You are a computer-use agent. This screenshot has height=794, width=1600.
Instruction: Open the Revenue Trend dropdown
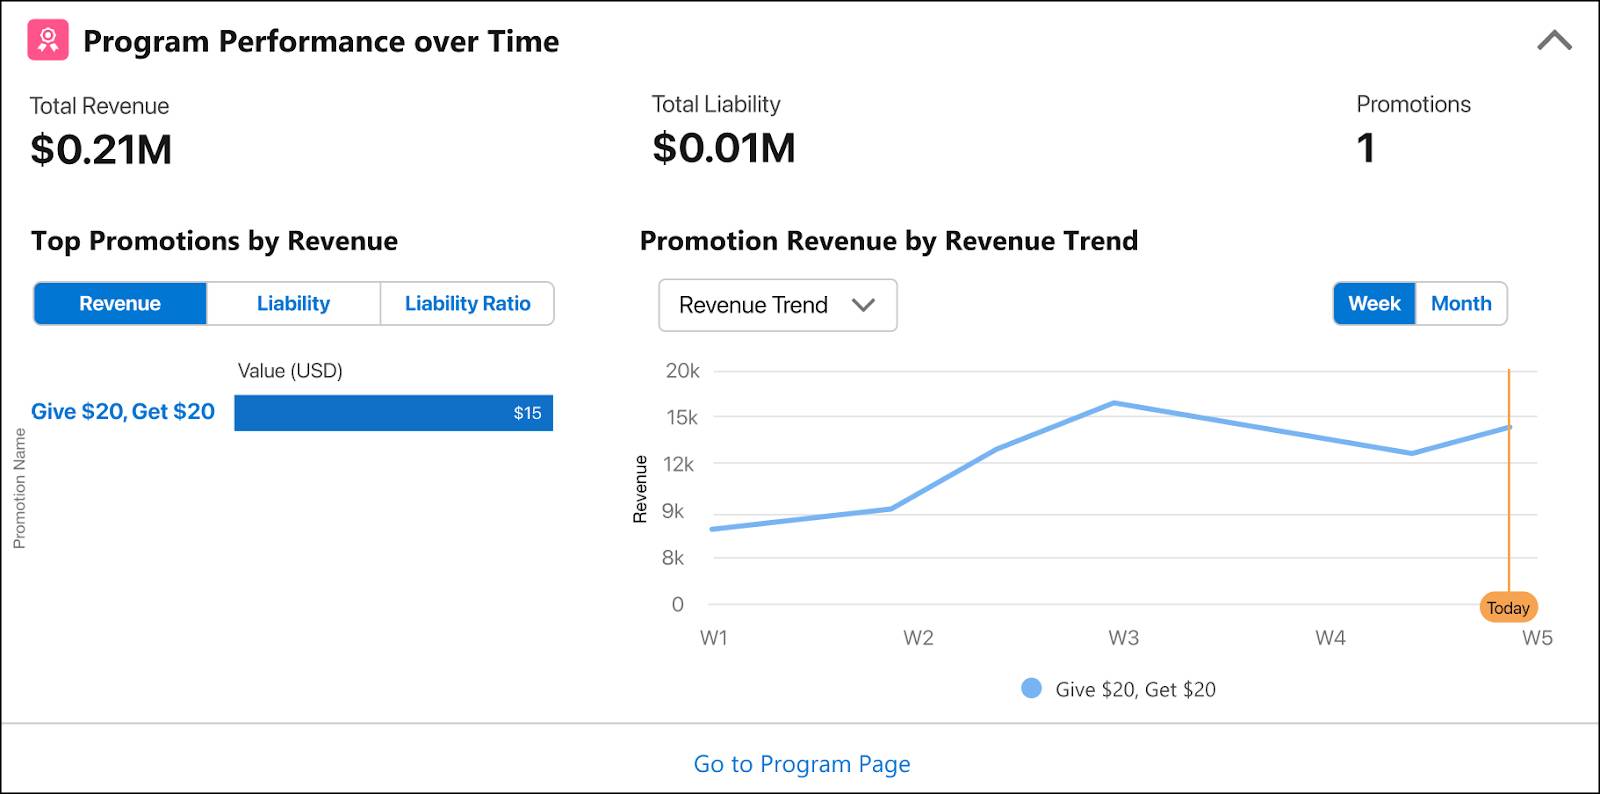[x=778, y=305]
